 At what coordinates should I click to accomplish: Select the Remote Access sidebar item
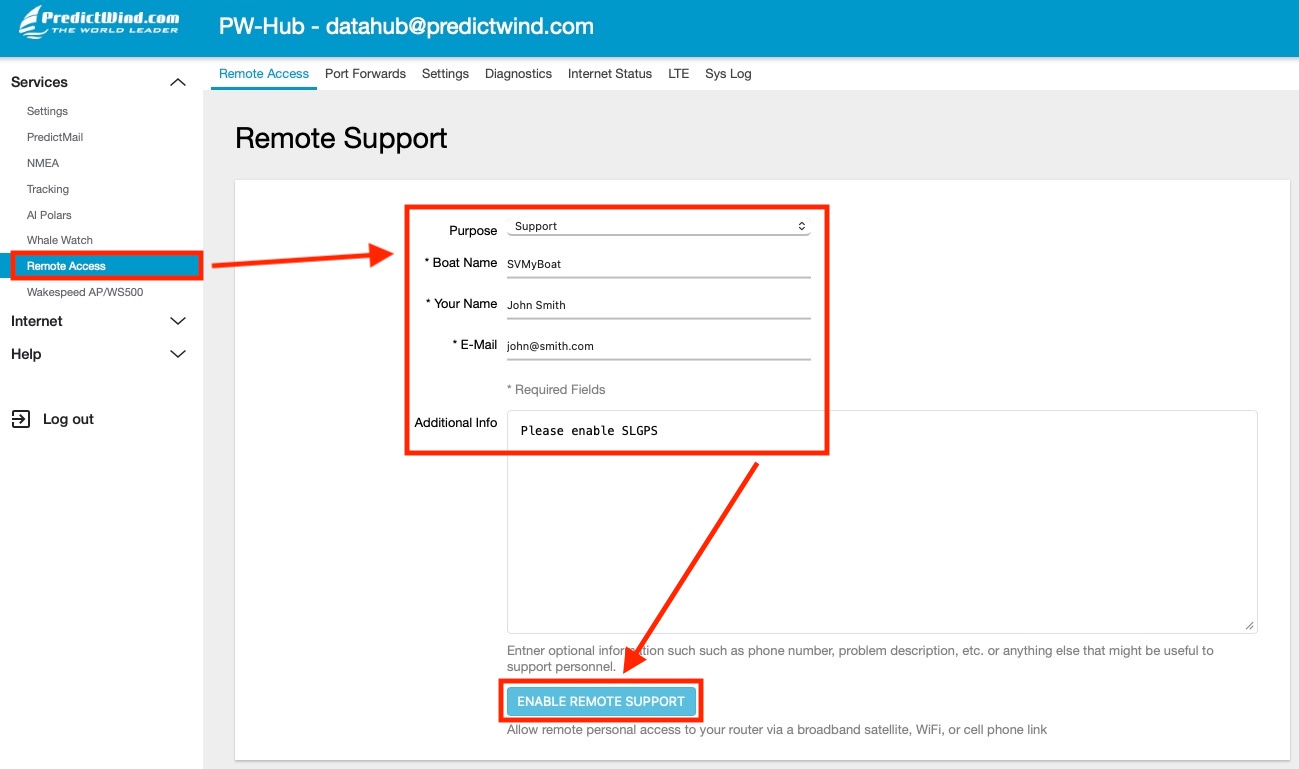click(67, 265)
